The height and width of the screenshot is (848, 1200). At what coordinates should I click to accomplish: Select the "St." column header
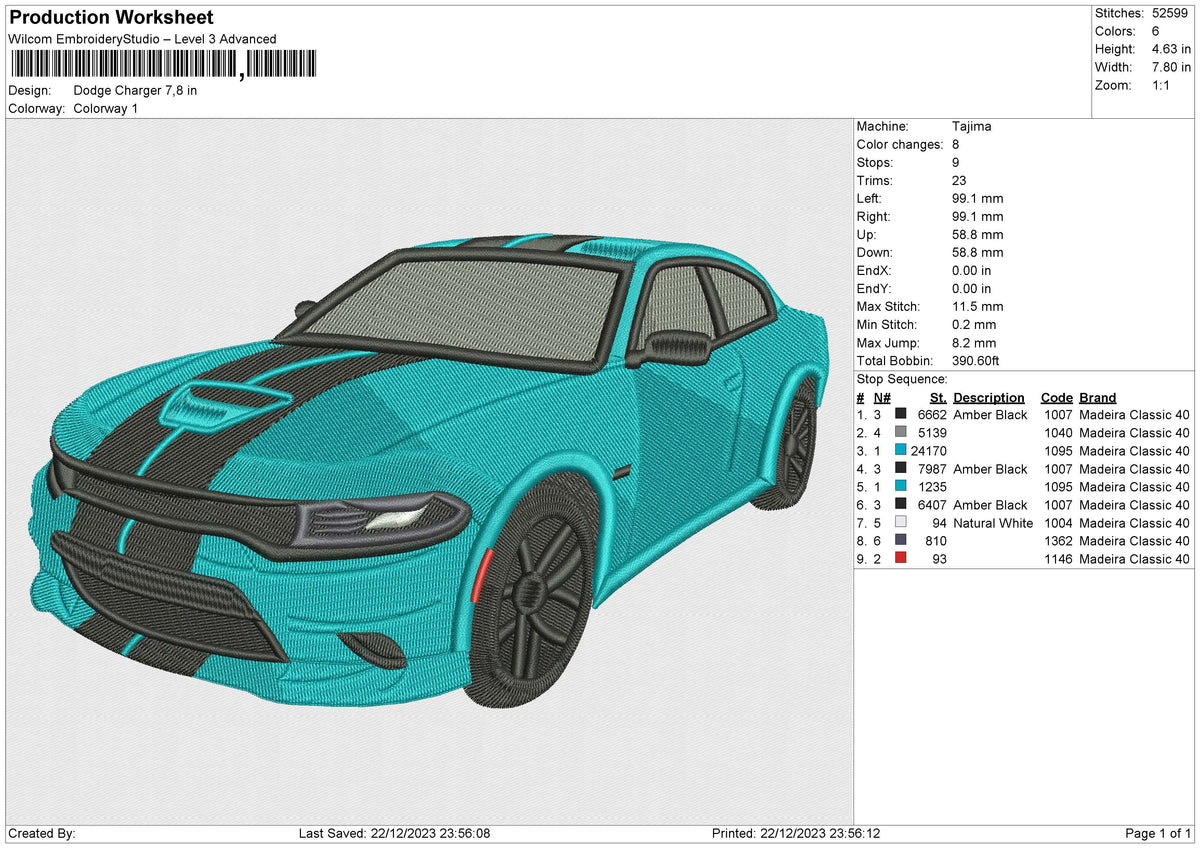[x=938, y=398]
